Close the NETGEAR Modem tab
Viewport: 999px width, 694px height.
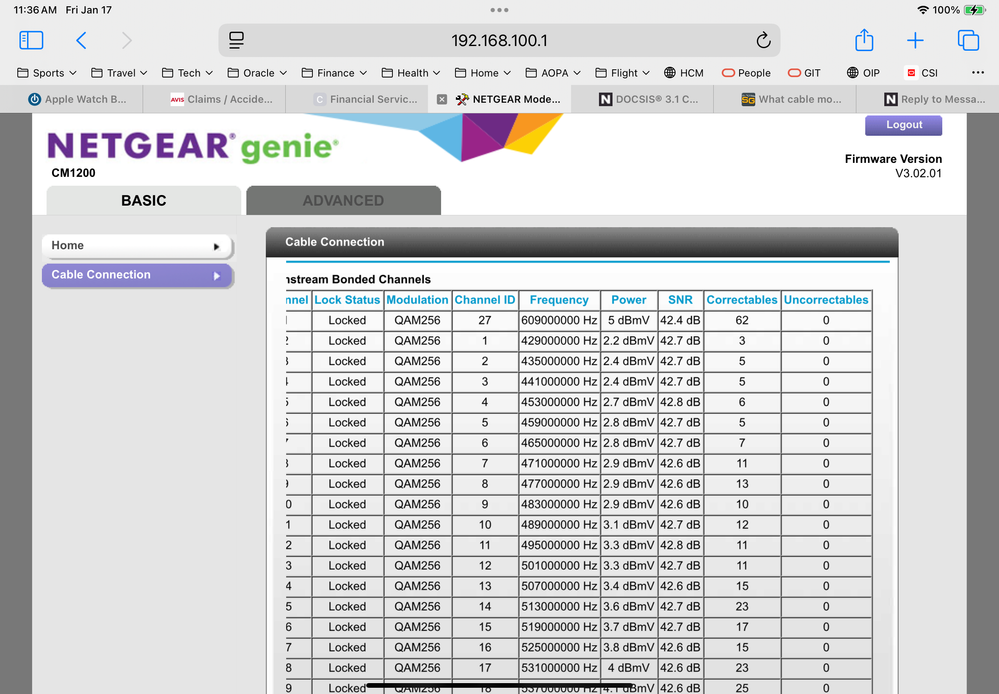pyautogui.click(x=442, y=99)
